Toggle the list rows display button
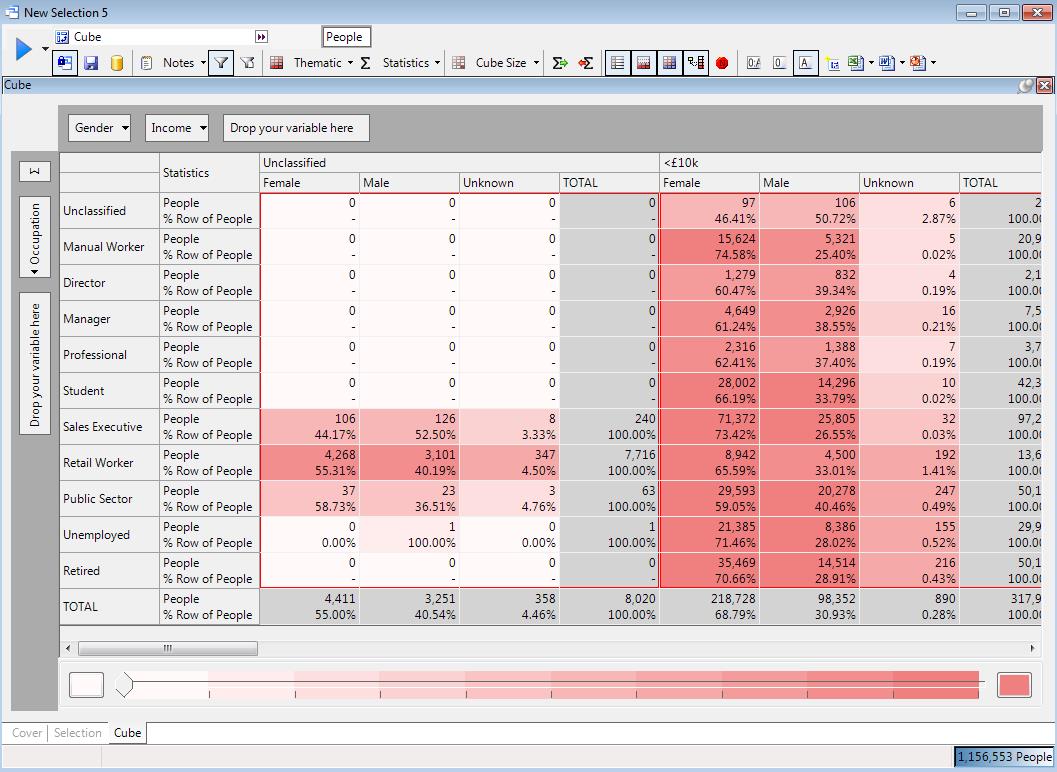 point(617,63)
